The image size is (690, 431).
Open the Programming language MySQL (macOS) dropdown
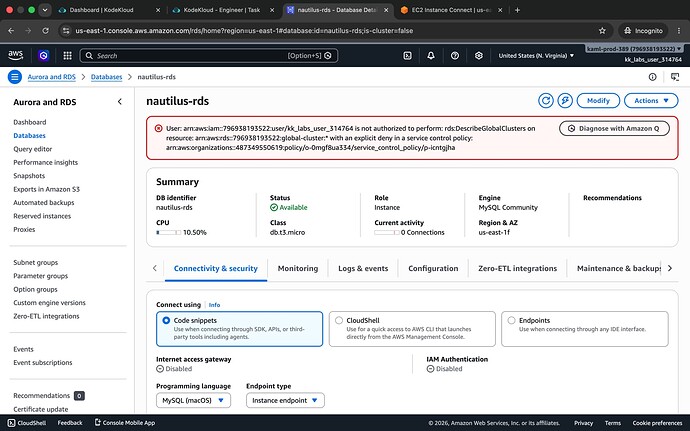pyautogui.click(x=193, y=400)
